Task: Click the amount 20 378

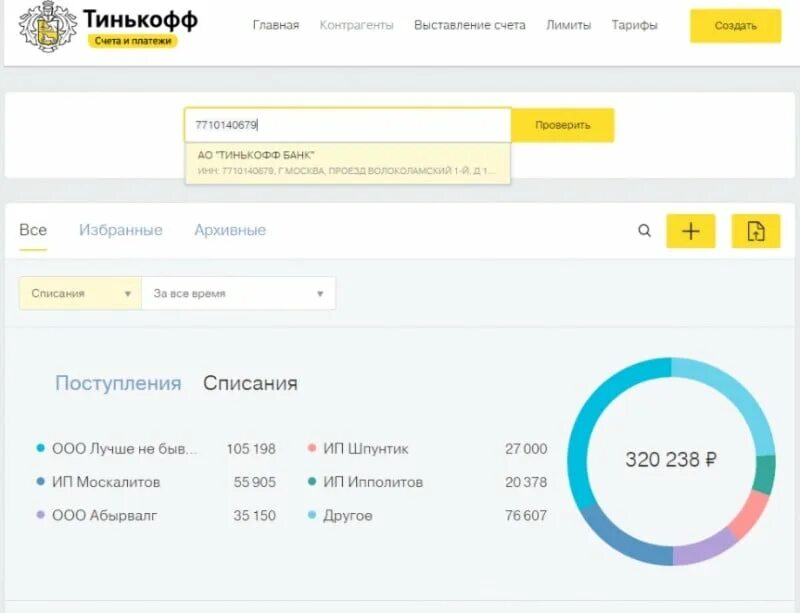Action: (x=526, y=482)
